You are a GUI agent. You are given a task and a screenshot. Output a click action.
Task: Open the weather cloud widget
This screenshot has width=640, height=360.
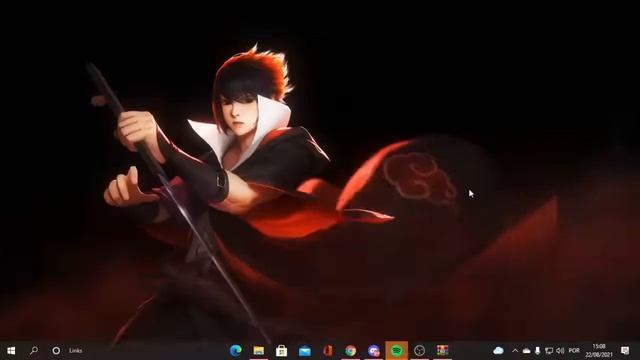click(x=498, y=351)
